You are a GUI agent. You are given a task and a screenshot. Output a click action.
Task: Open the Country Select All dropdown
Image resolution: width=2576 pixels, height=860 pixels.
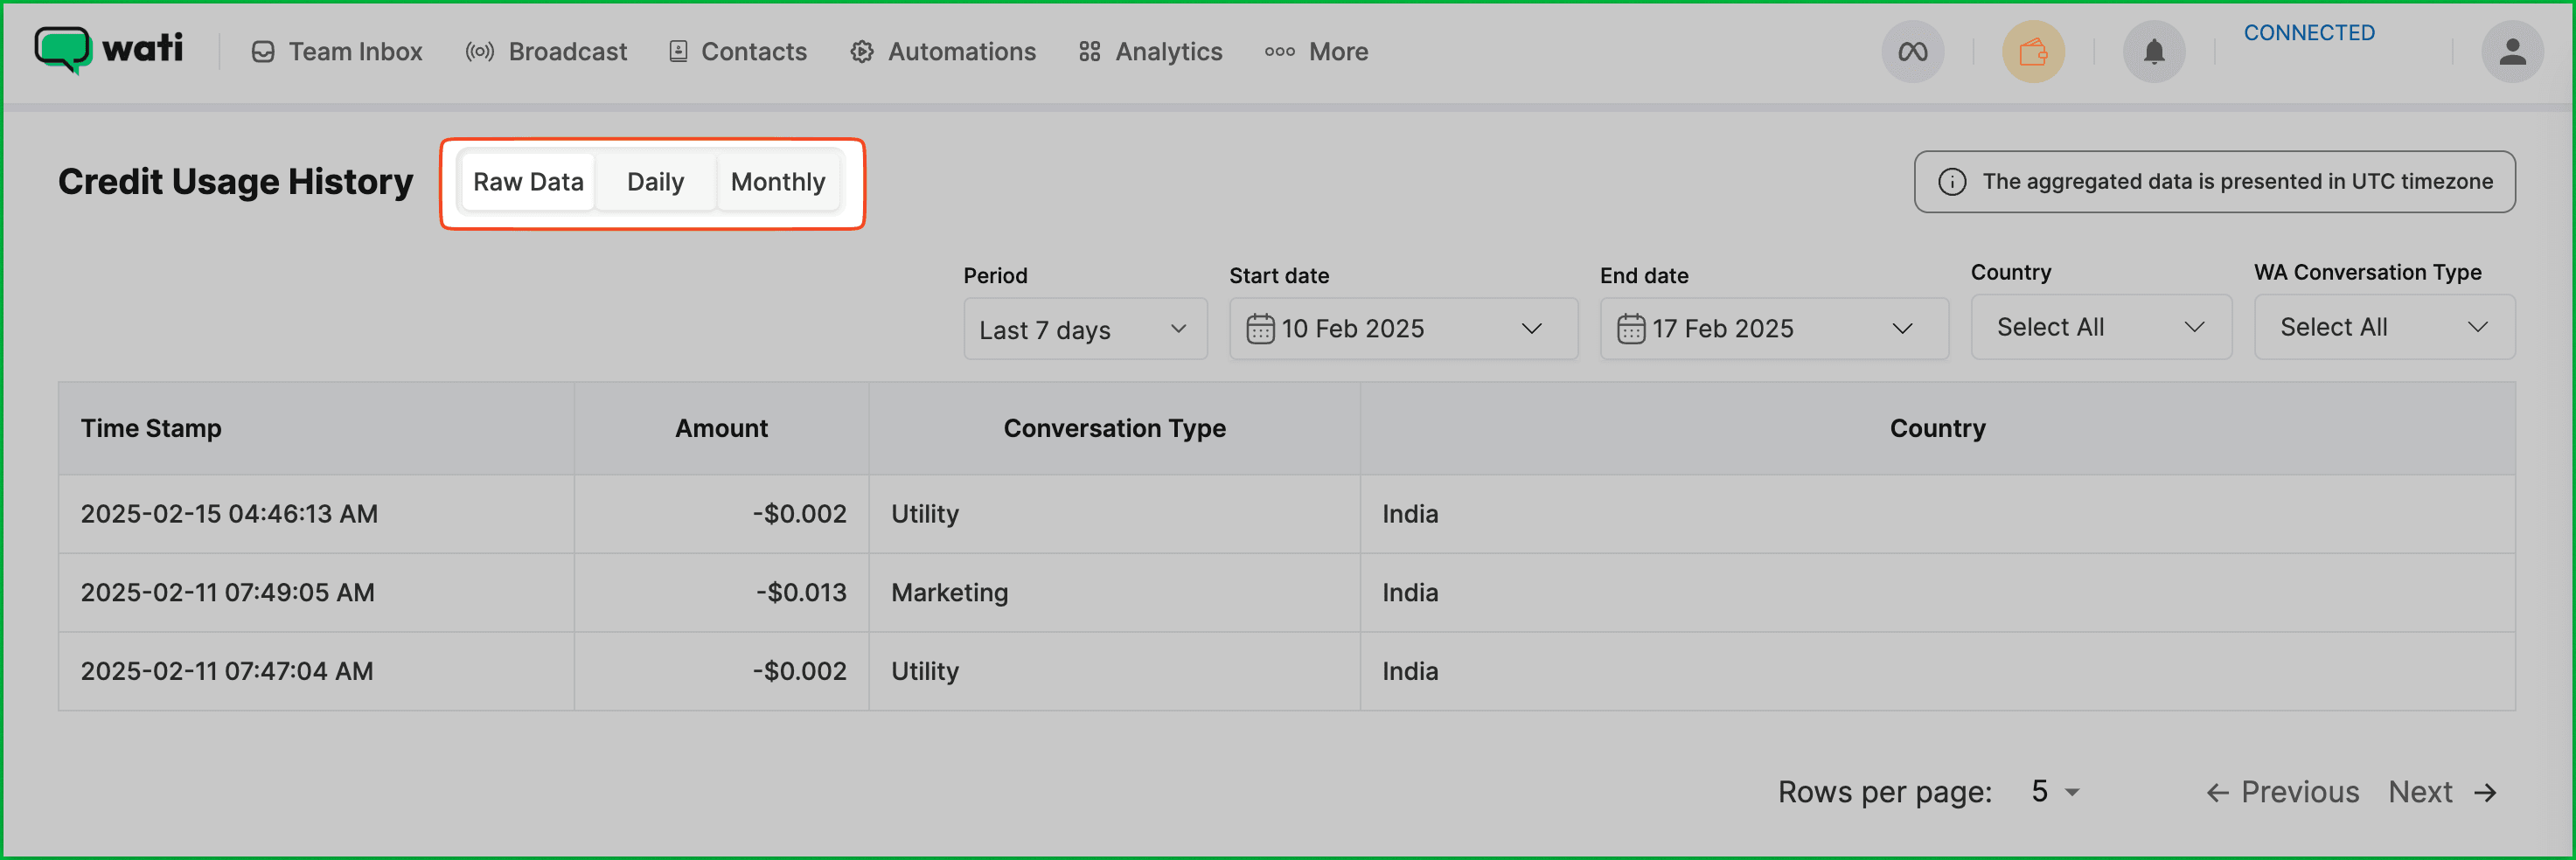pos(2100,326)
